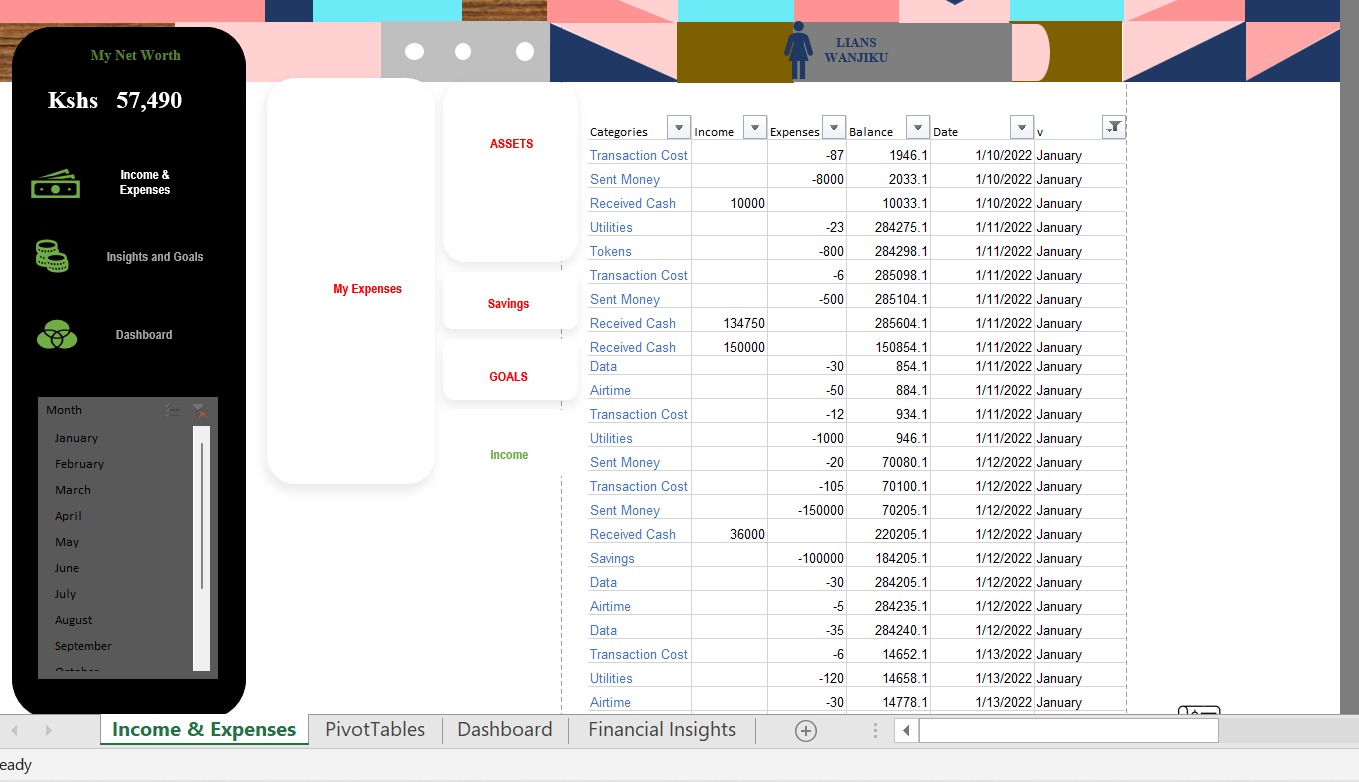Screen dimensions: 1359x782
Task: Select January in the Month slicer
Action: point(76,437)
